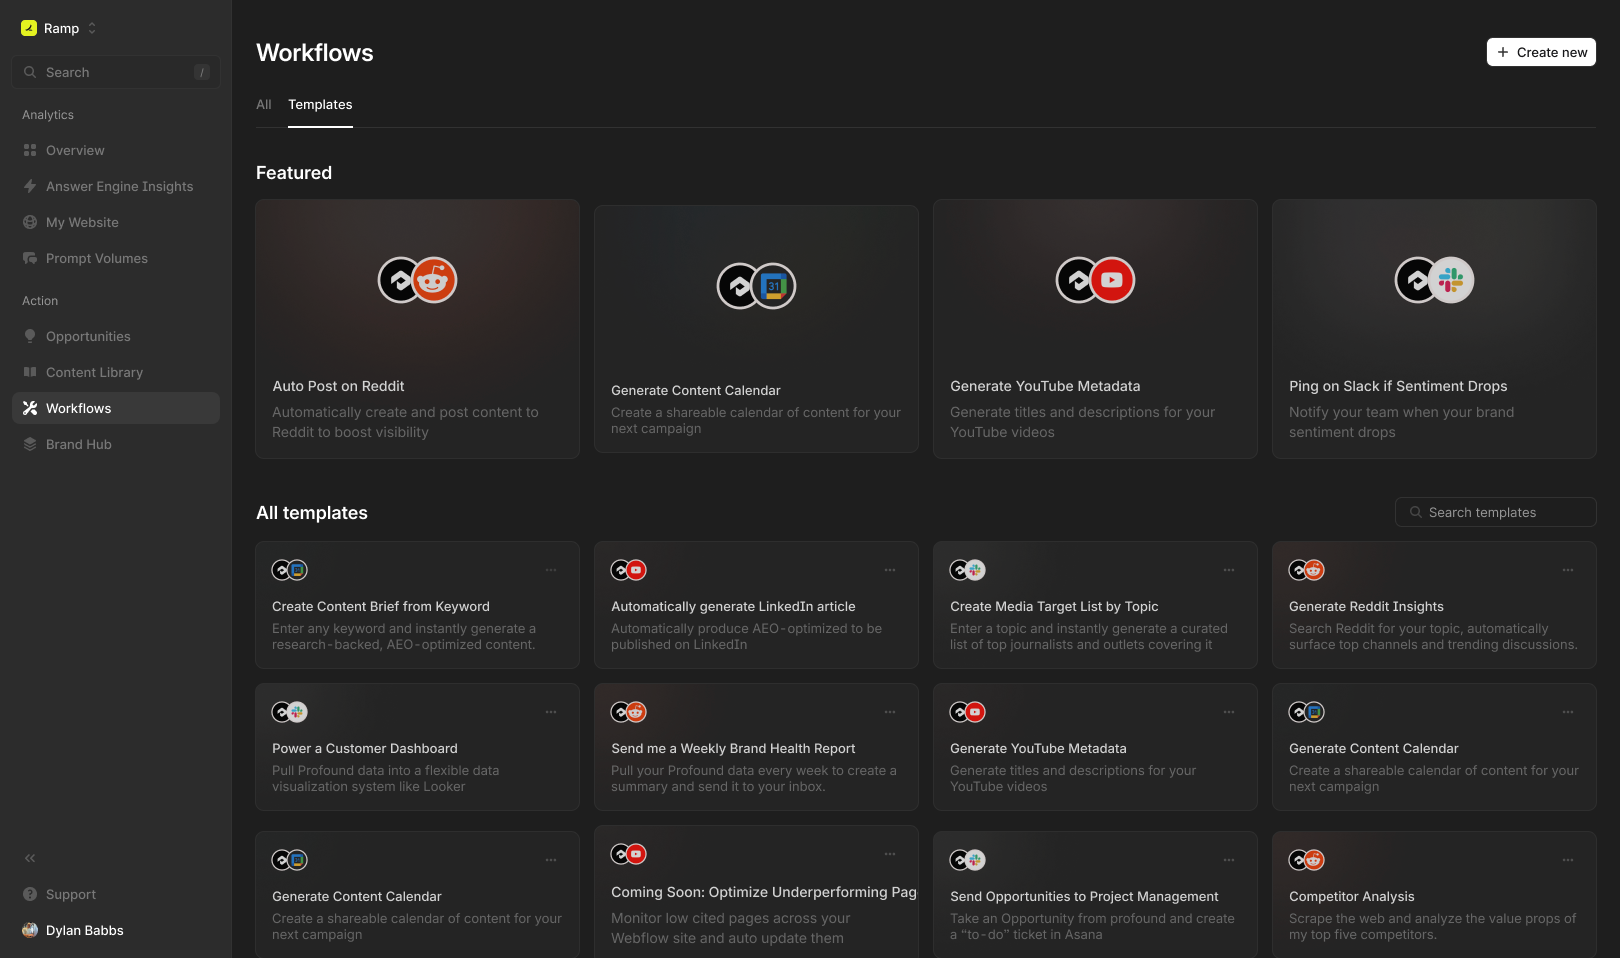Open featured Ping on Slack if Sentiment Drops
Viewport: 1620px width, 958px height.
[1434, 329]
